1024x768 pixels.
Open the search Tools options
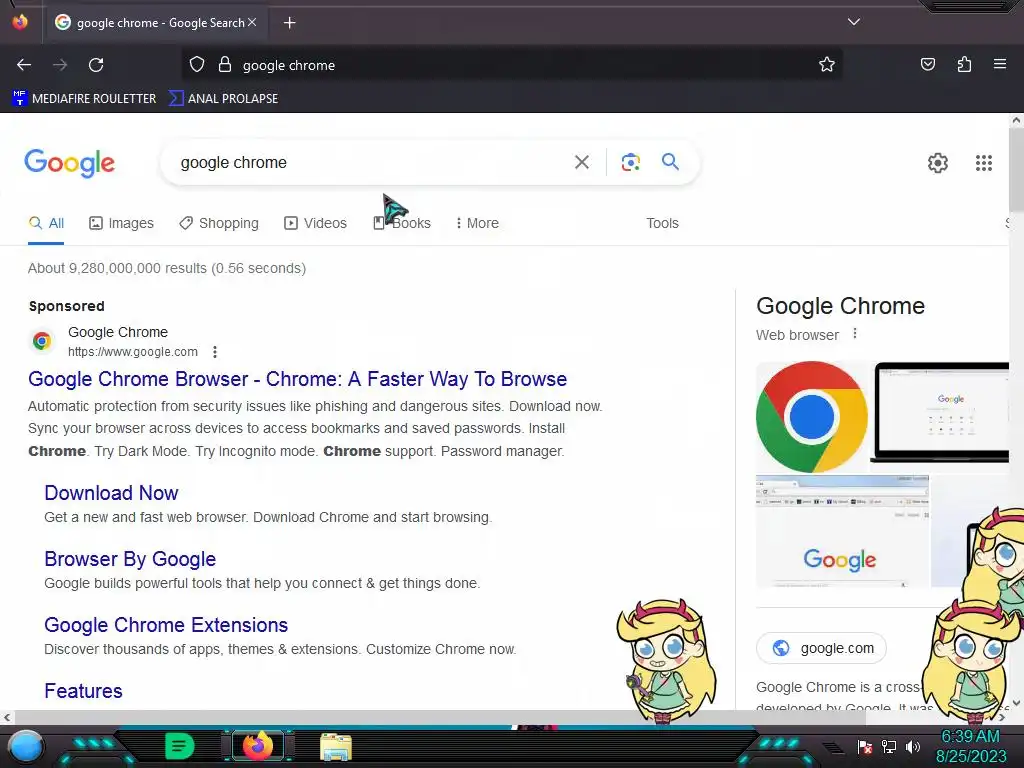[662, 223]
